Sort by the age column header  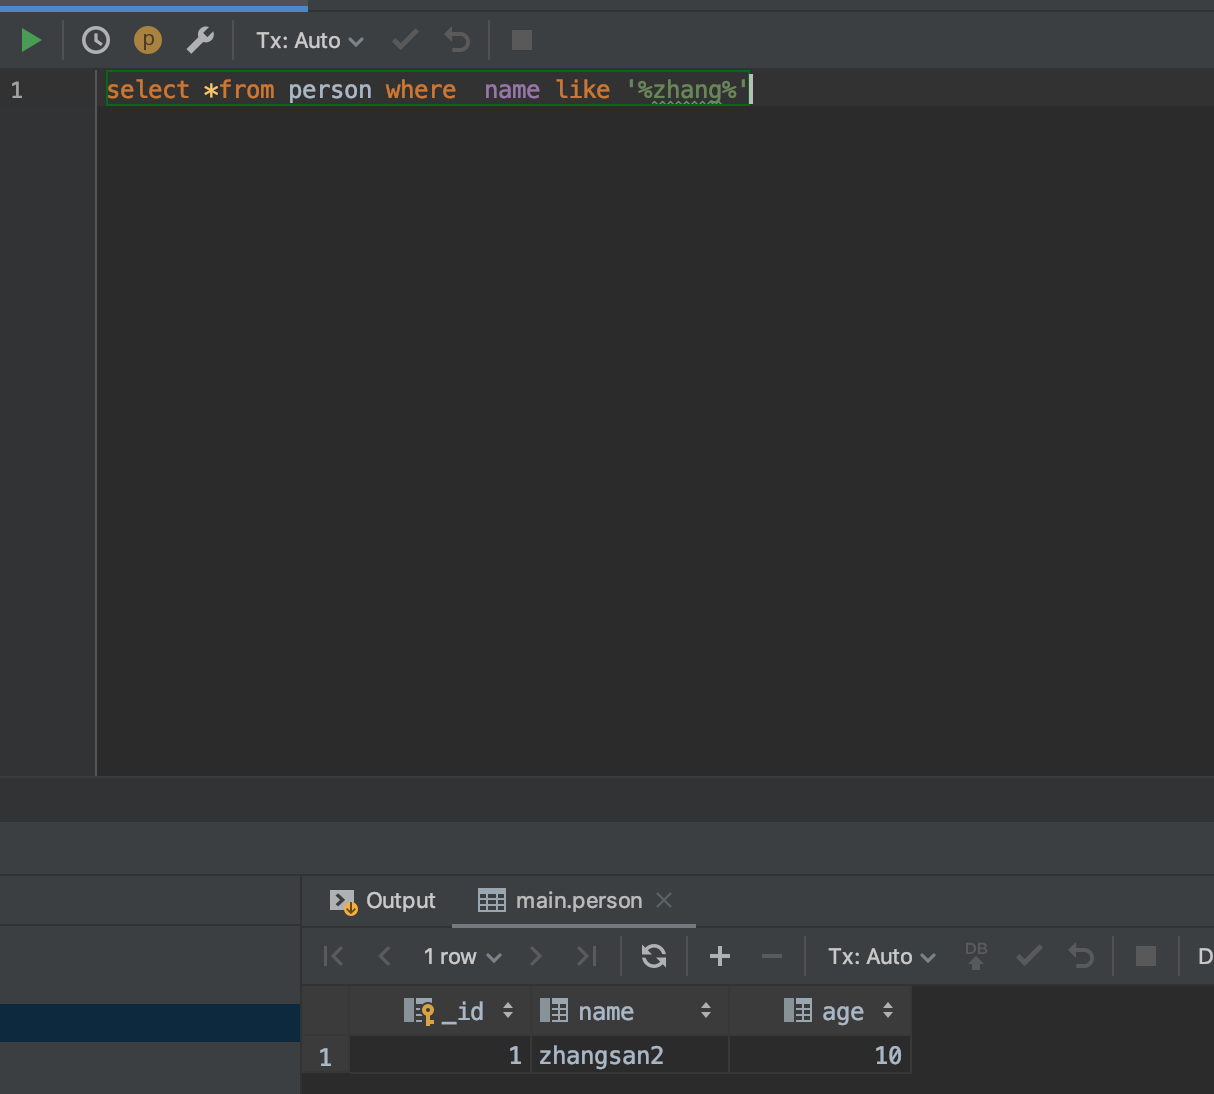[x=820, y=1011]
